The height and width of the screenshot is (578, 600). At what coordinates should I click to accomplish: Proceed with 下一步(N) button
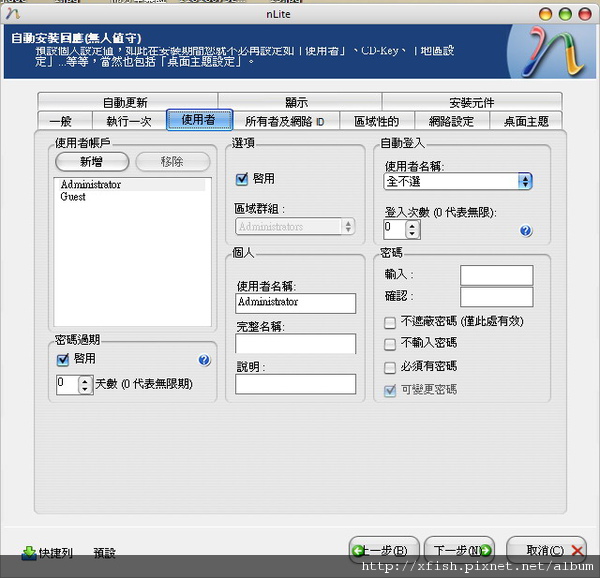click(x=460, y=550)
